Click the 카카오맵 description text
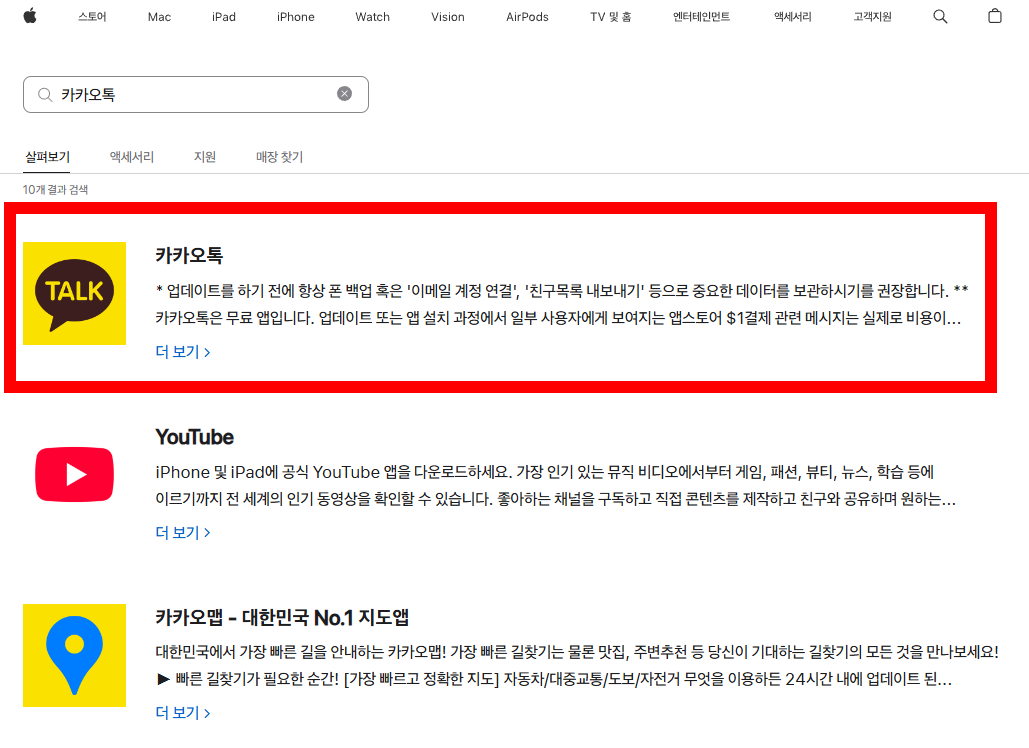This screenshot has width=1029, height=748. [x=577, y=665]
